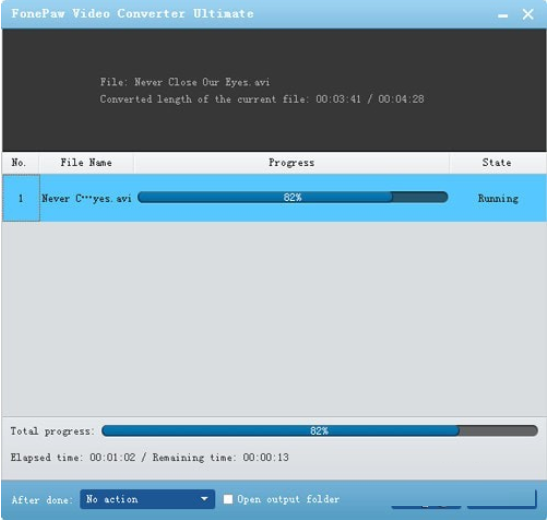Click the Progress column header
Screen dimensions: 547x520
pyautogui.click(x=291, y=163)
